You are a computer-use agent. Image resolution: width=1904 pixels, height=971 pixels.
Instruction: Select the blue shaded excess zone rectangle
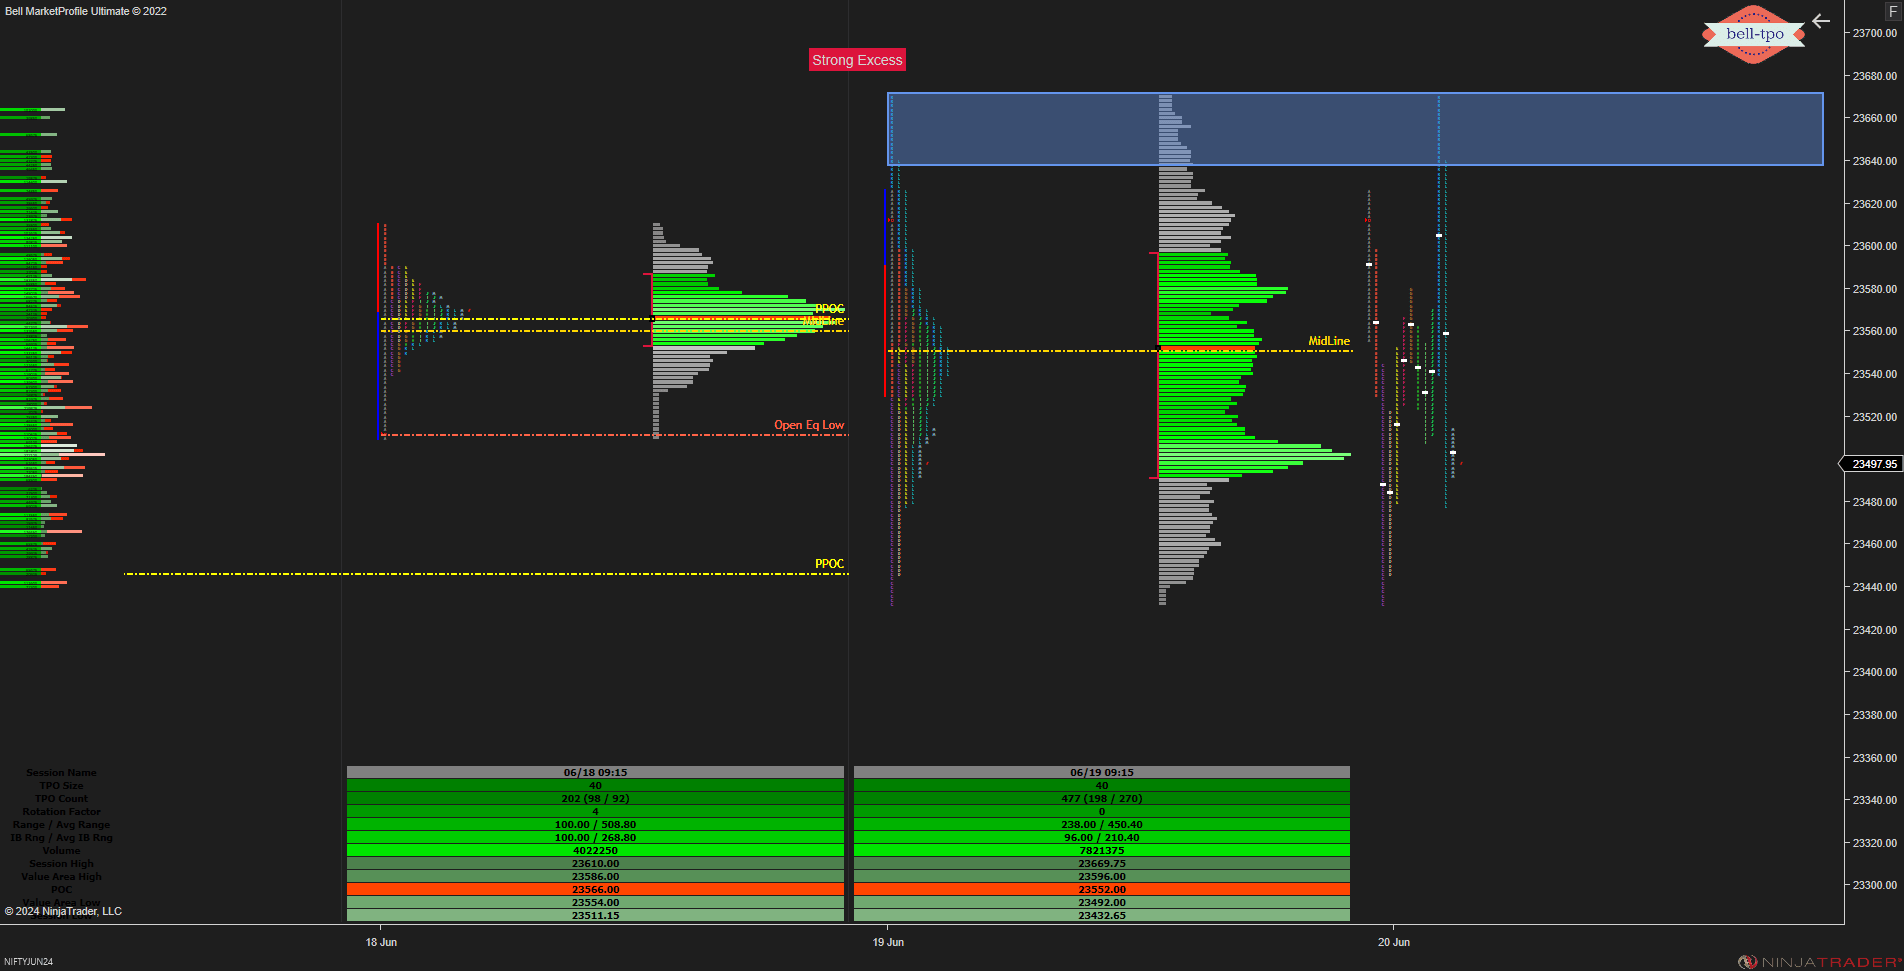[1355, 129]
